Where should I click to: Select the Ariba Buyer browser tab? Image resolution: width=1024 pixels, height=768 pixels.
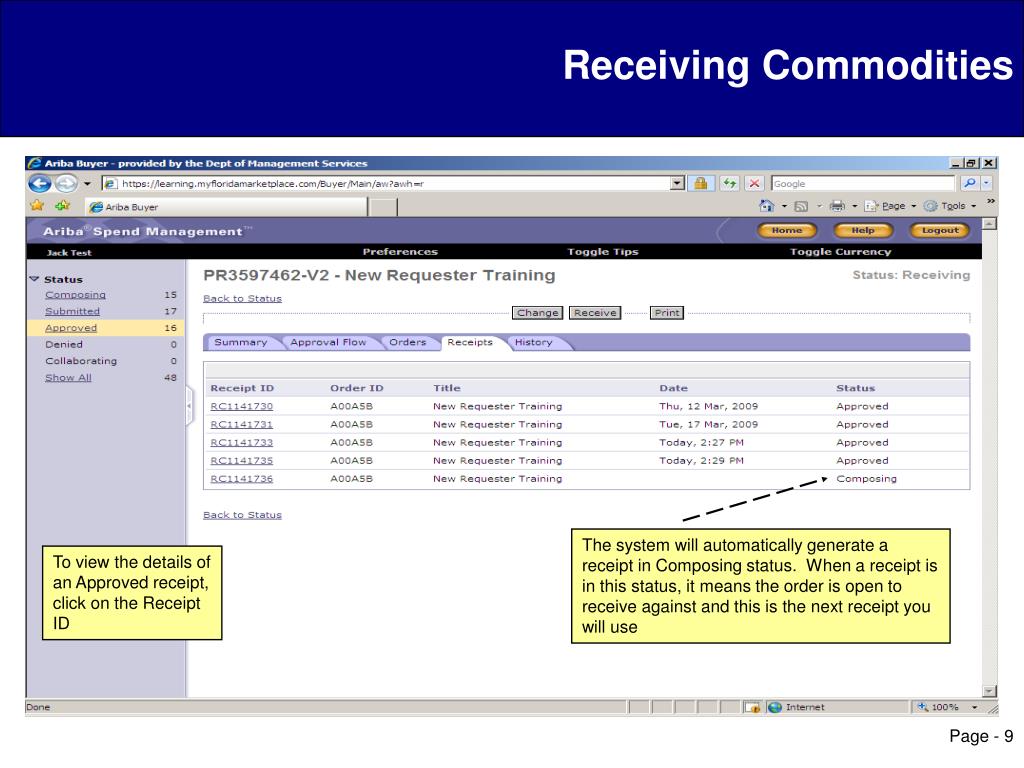point(227,207)
